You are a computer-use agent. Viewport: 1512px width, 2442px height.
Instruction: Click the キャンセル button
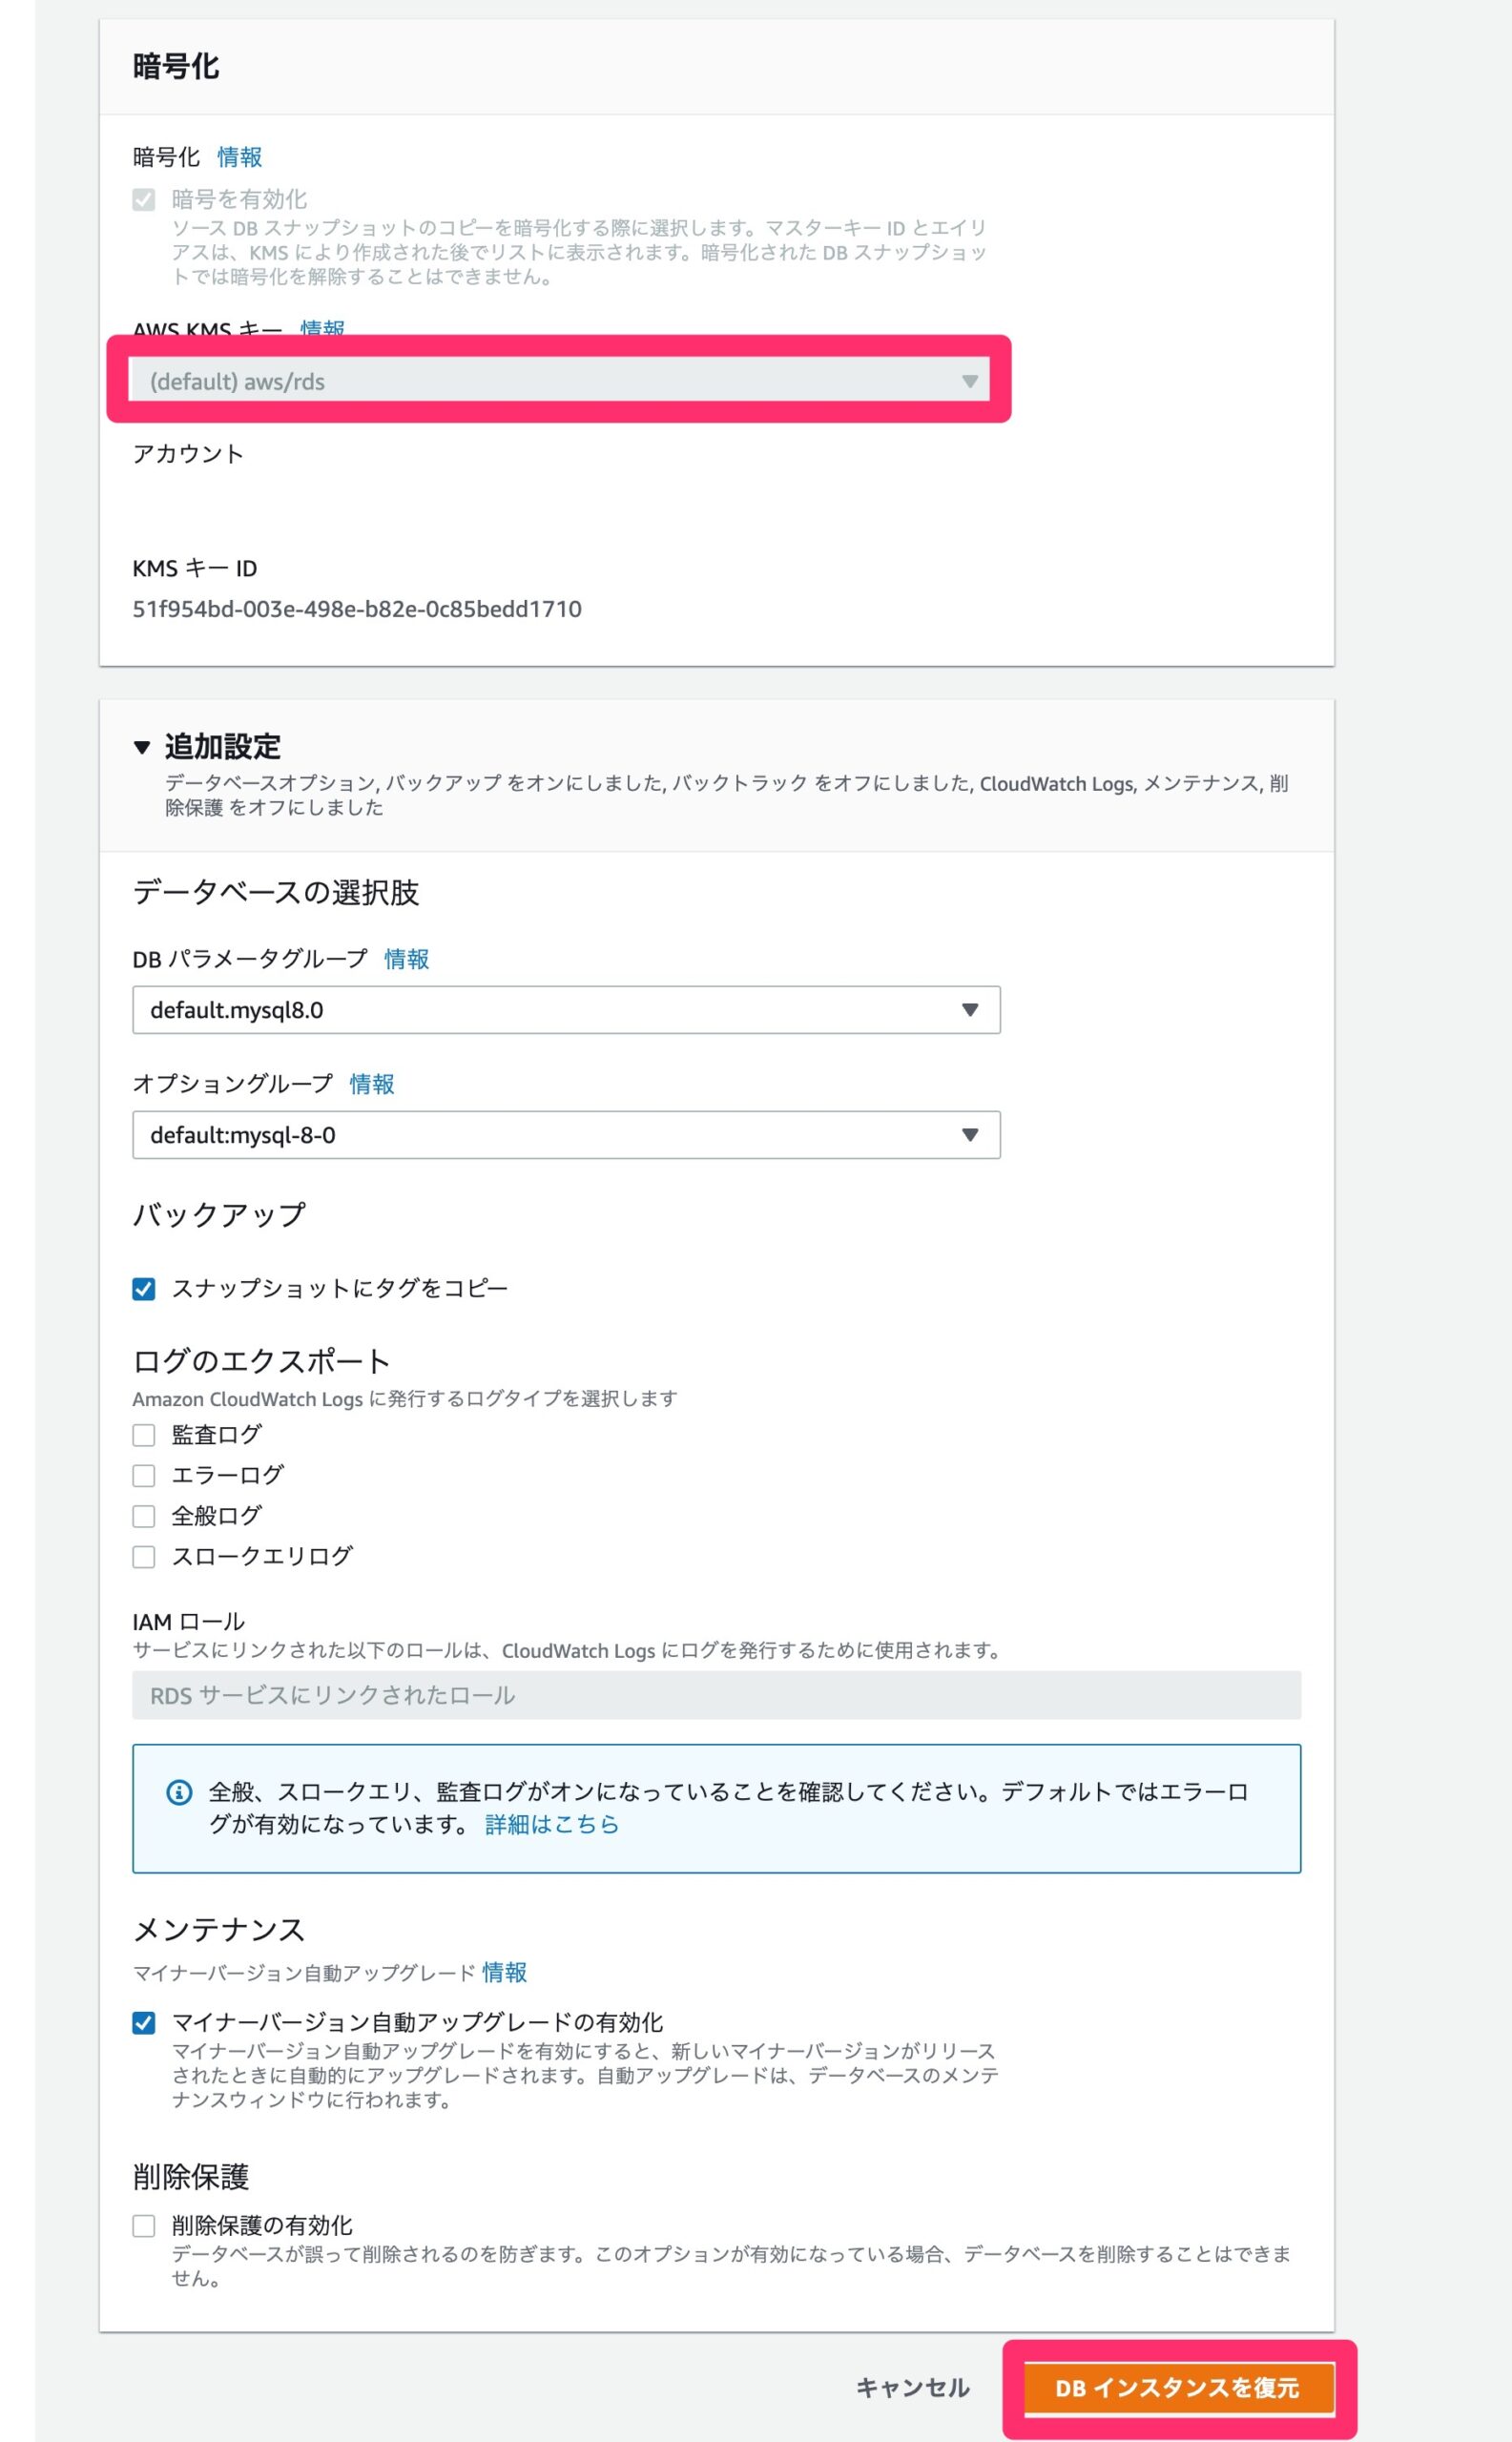912,2388
